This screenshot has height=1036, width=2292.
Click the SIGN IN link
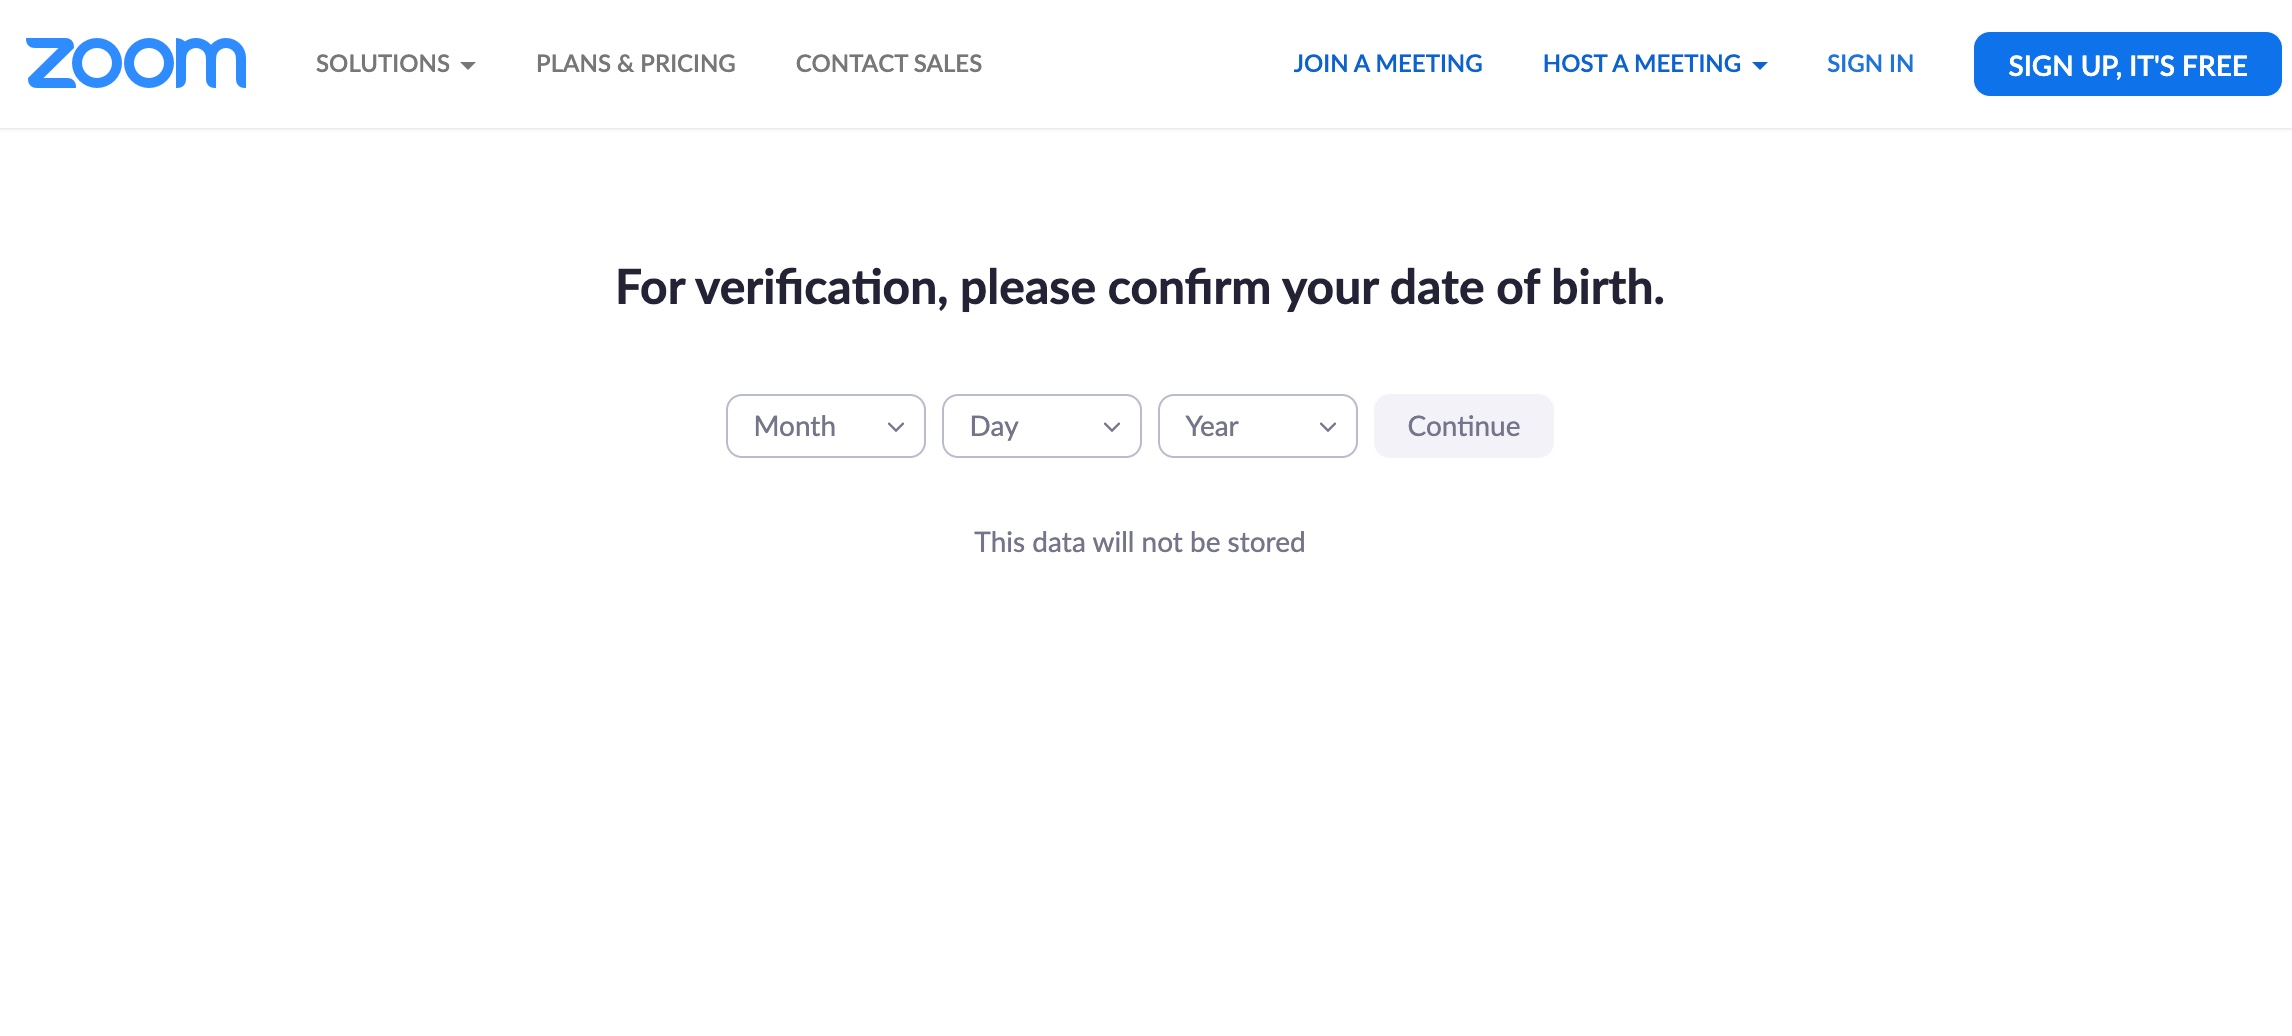[1870, 64]
